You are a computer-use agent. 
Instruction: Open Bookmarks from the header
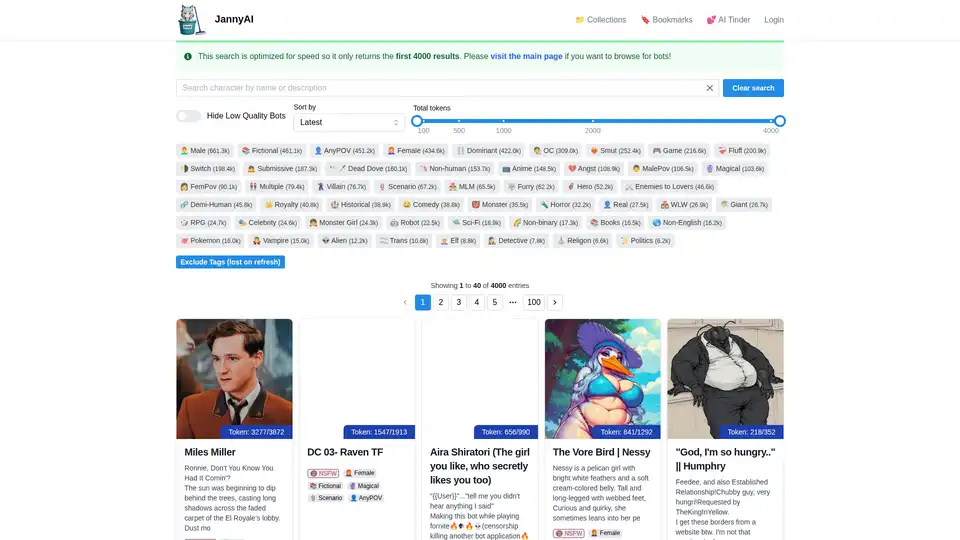pyautogui.click(x=666, y=20)
